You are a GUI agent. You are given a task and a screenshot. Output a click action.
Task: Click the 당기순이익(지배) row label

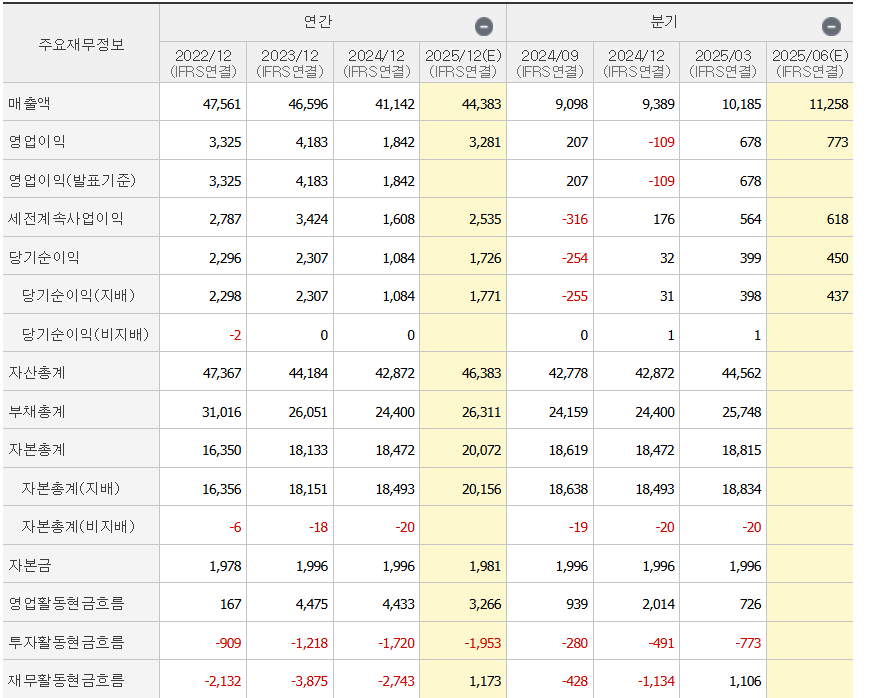point(78,295)
